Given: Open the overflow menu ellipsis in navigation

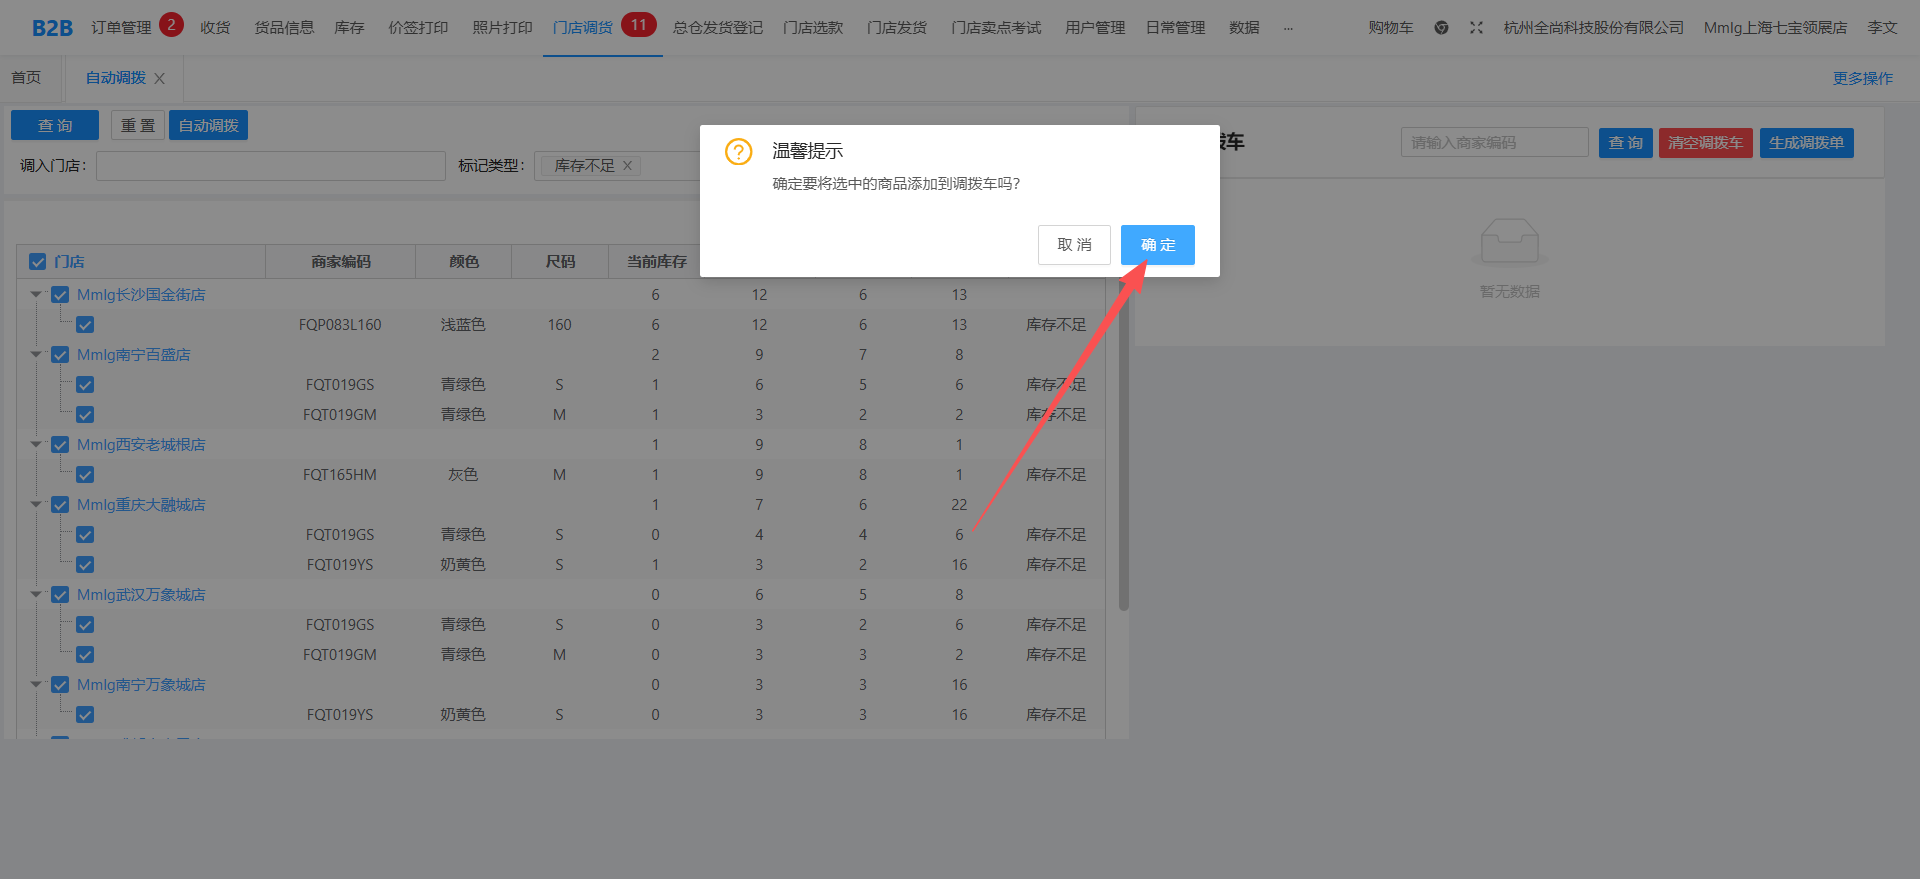Looking at the screenshot, I should point(1288,29).
